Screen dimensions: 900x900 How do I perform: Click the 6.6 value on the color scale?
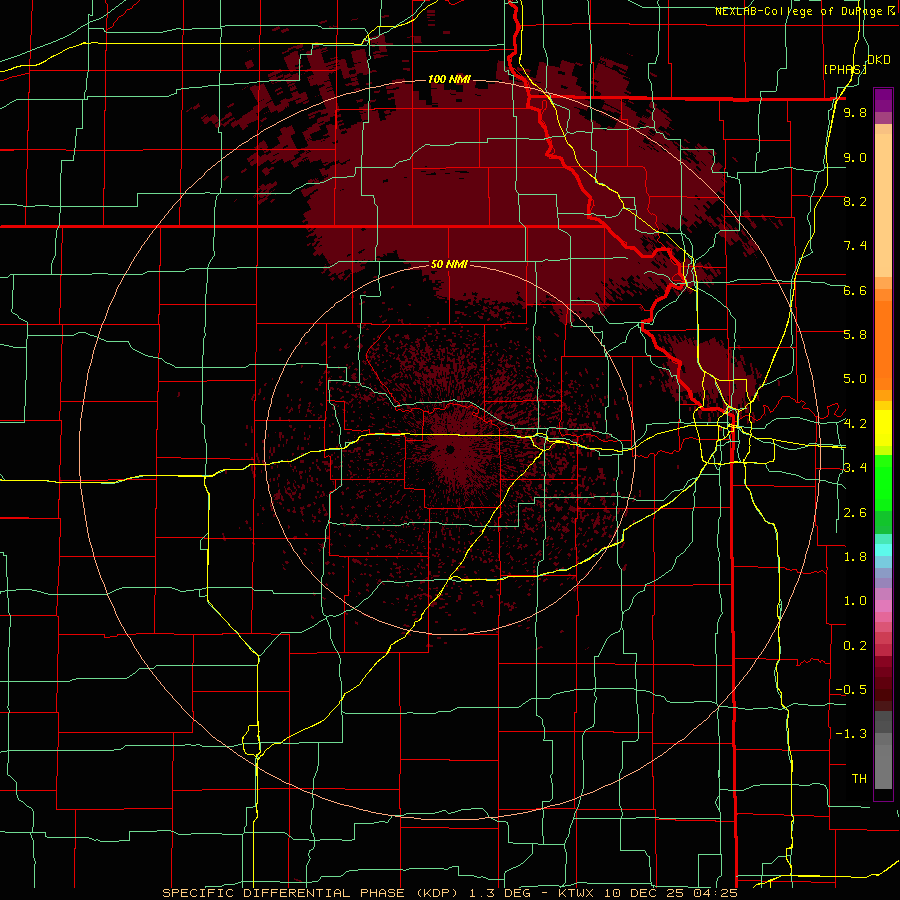(855, 290)
